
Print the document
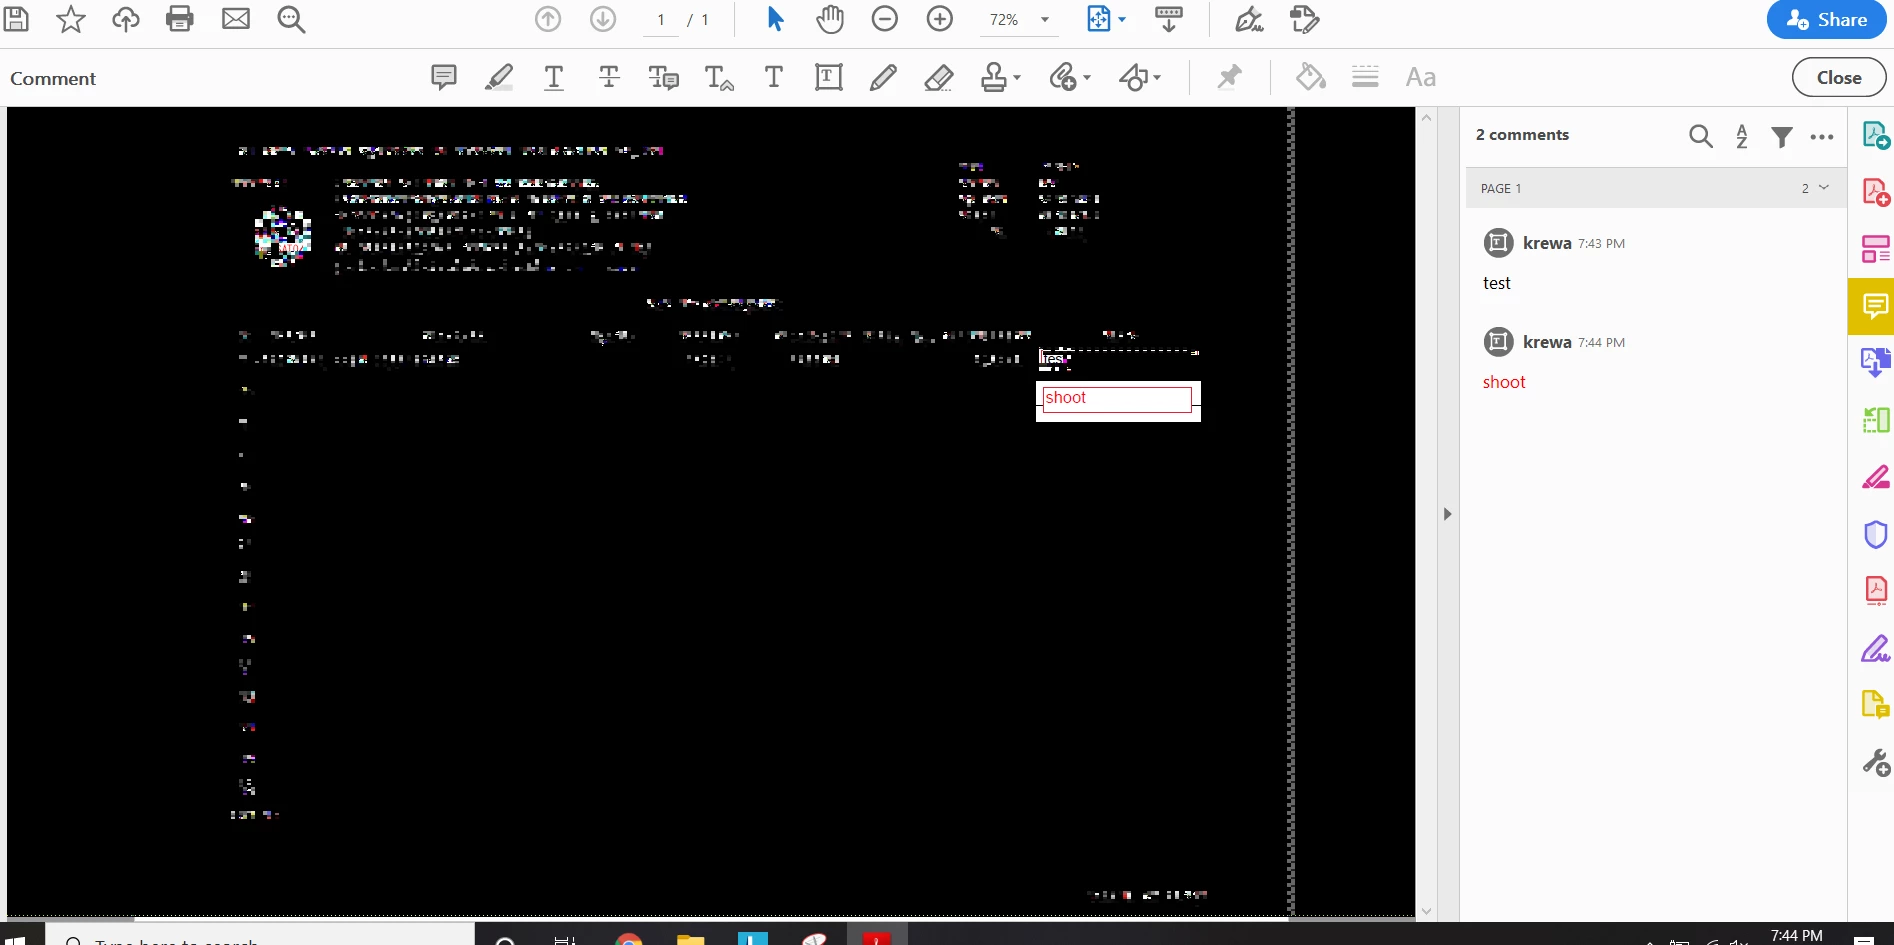180,19
